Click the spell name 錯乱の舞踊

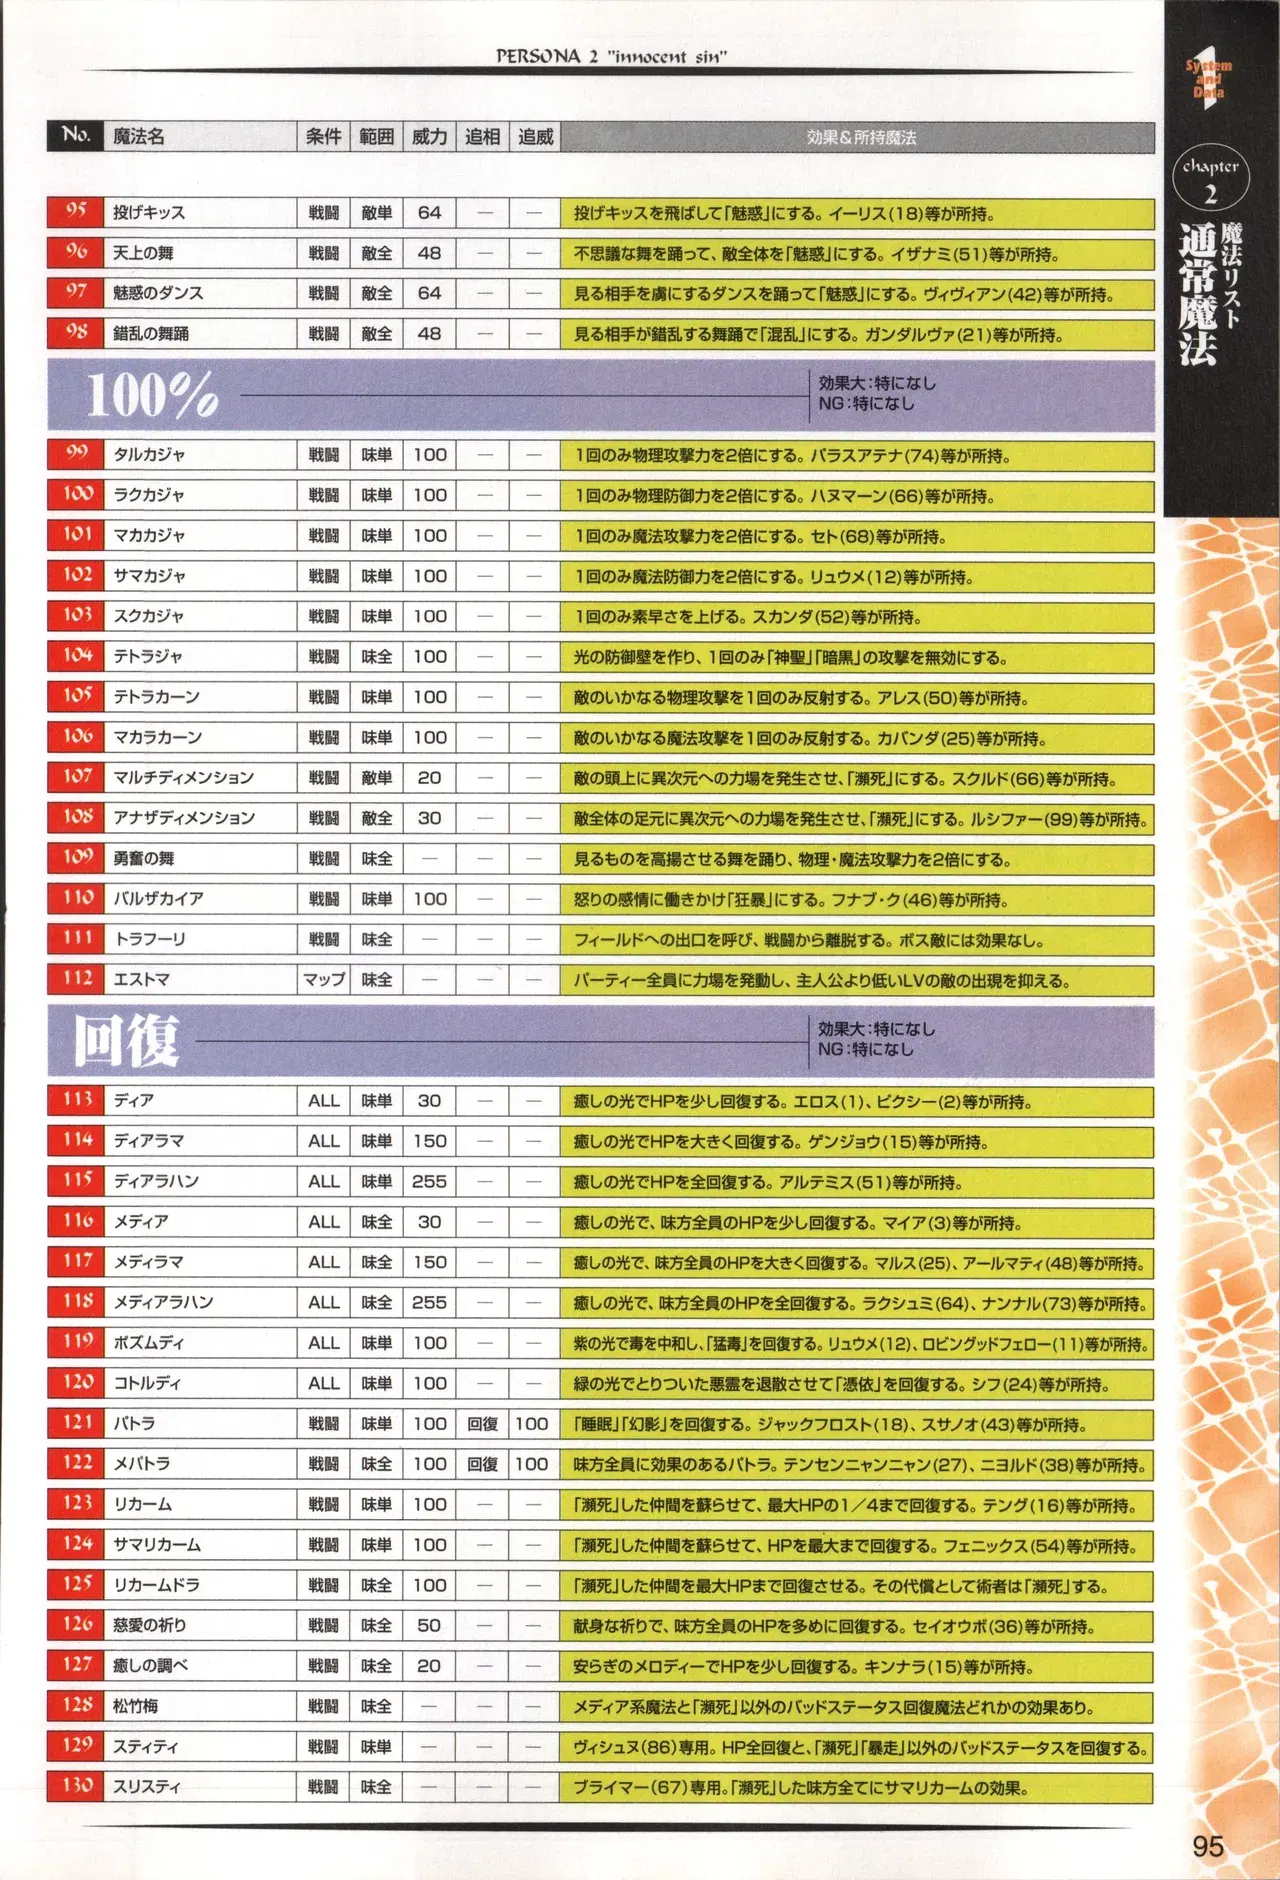(x=150, y=334)
